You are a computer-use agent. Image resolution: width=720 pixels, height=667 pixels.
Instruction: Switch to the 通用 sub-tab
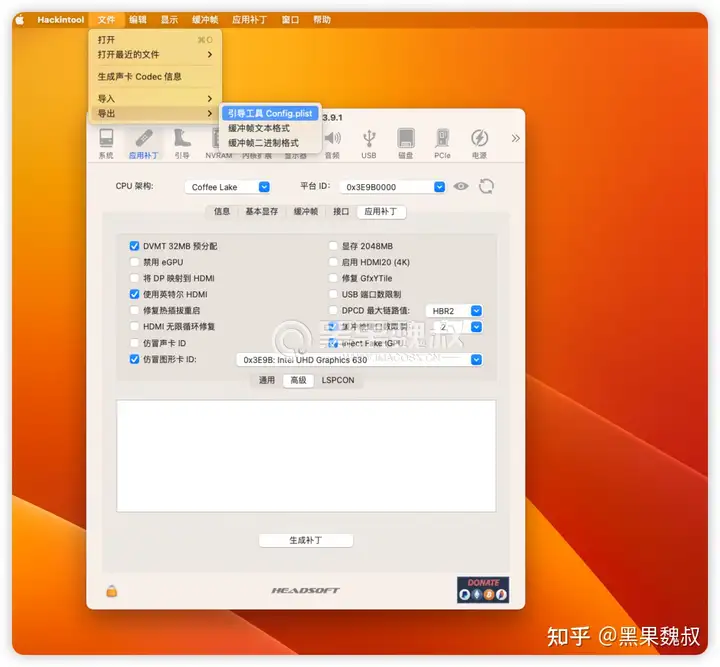pos(267,380)
